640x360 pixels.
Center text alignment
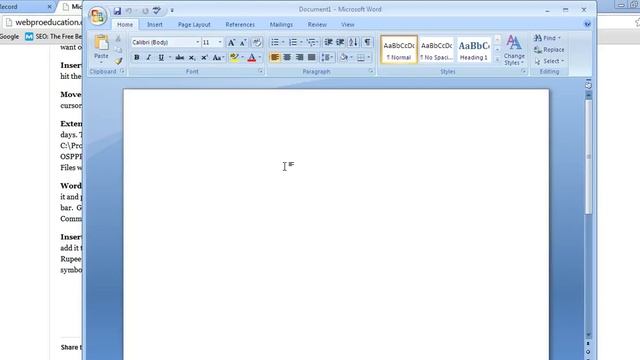point(287,57)
